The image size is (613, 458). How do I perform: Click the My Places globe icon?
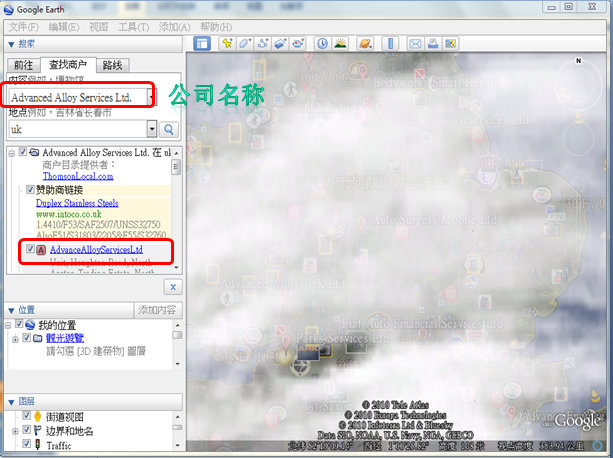coord(30,325)
